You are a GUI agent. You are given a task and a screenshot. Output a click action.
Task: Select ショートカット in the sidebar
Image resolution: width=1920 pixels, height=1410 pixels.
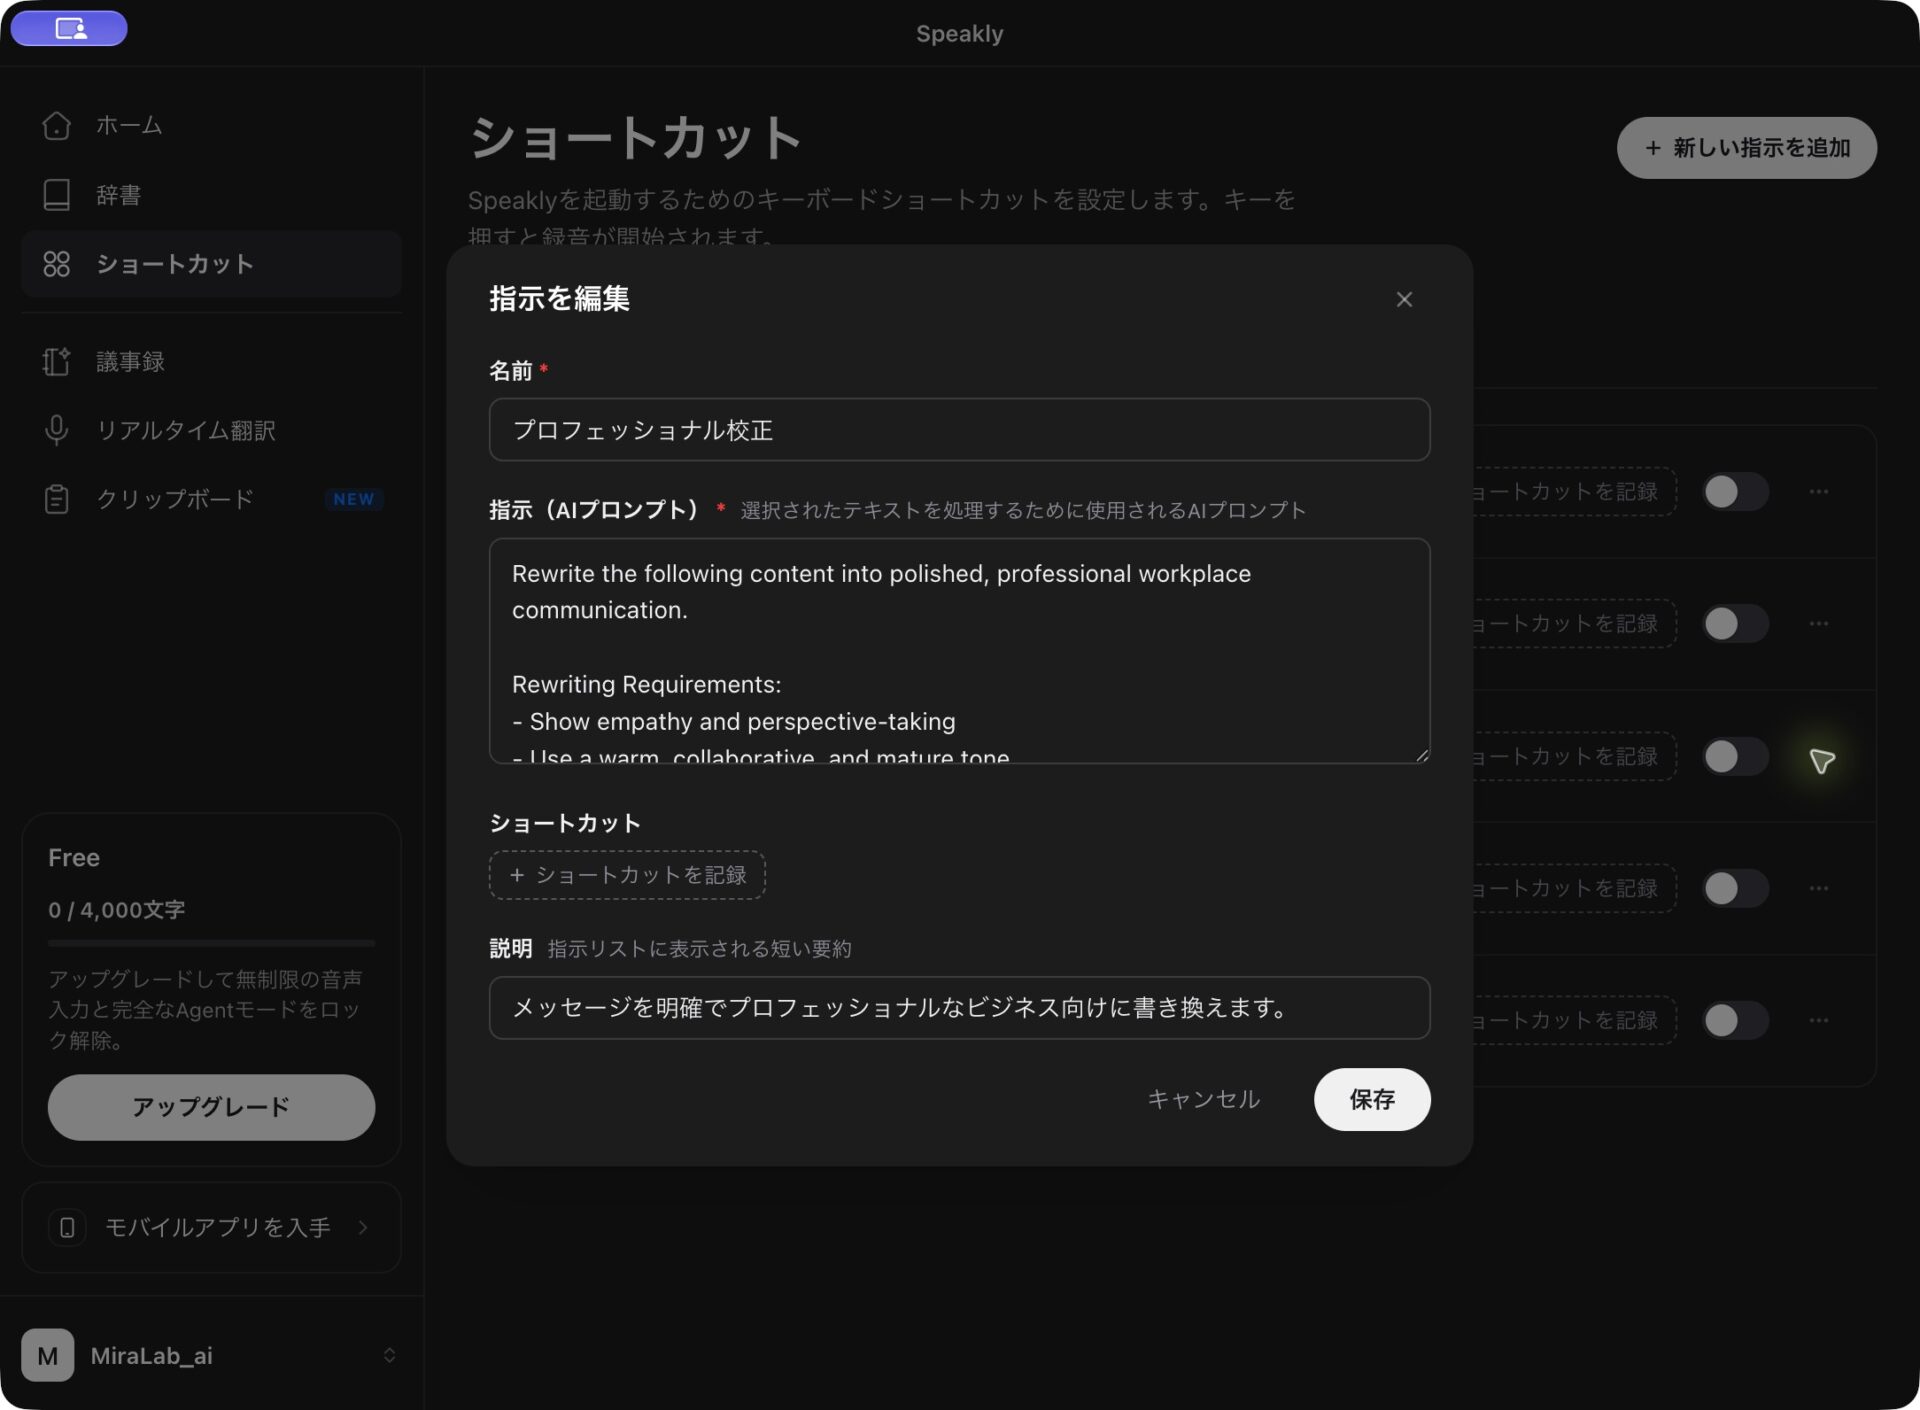point(211,264)
